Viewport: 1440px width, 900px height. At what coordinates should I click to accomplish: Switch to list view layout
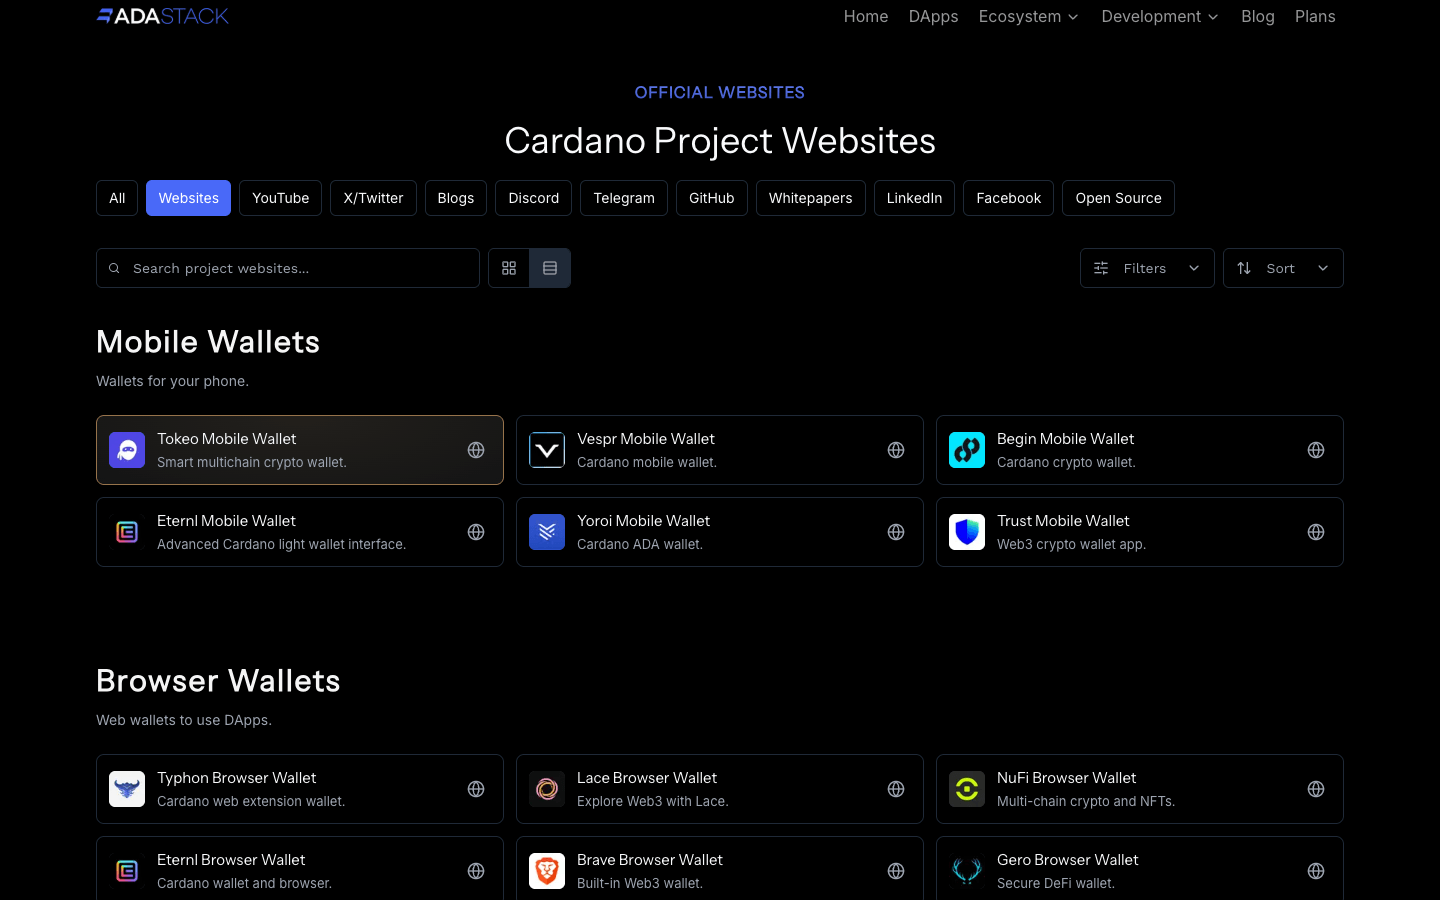[x=550, y=268]
